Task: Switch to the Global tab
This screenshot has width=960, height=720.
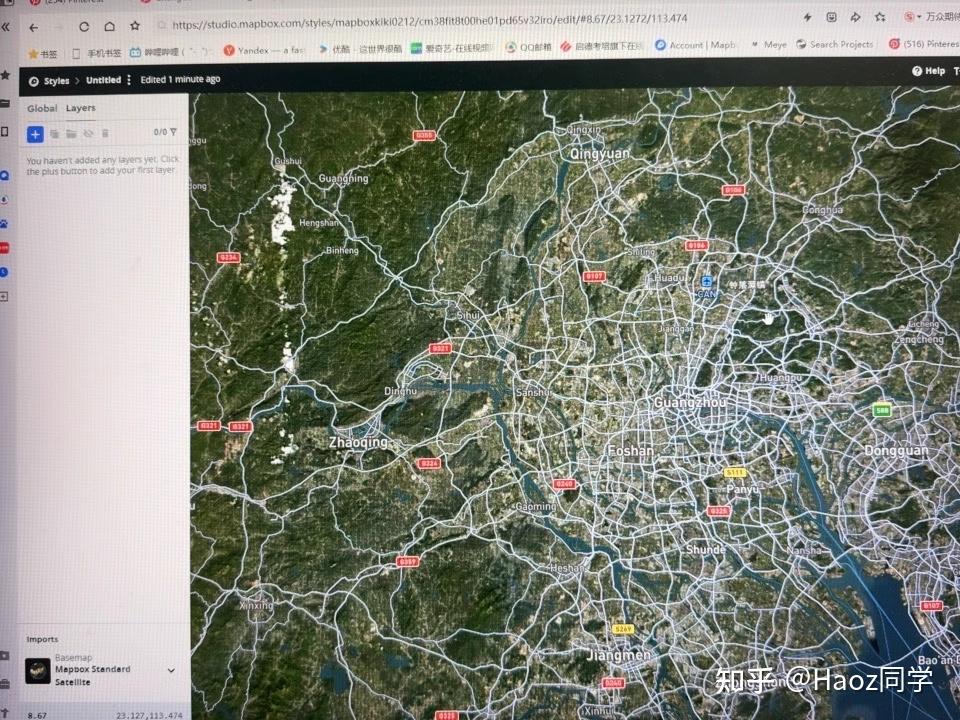Action: pyautogui.click(x=42, y=107)
